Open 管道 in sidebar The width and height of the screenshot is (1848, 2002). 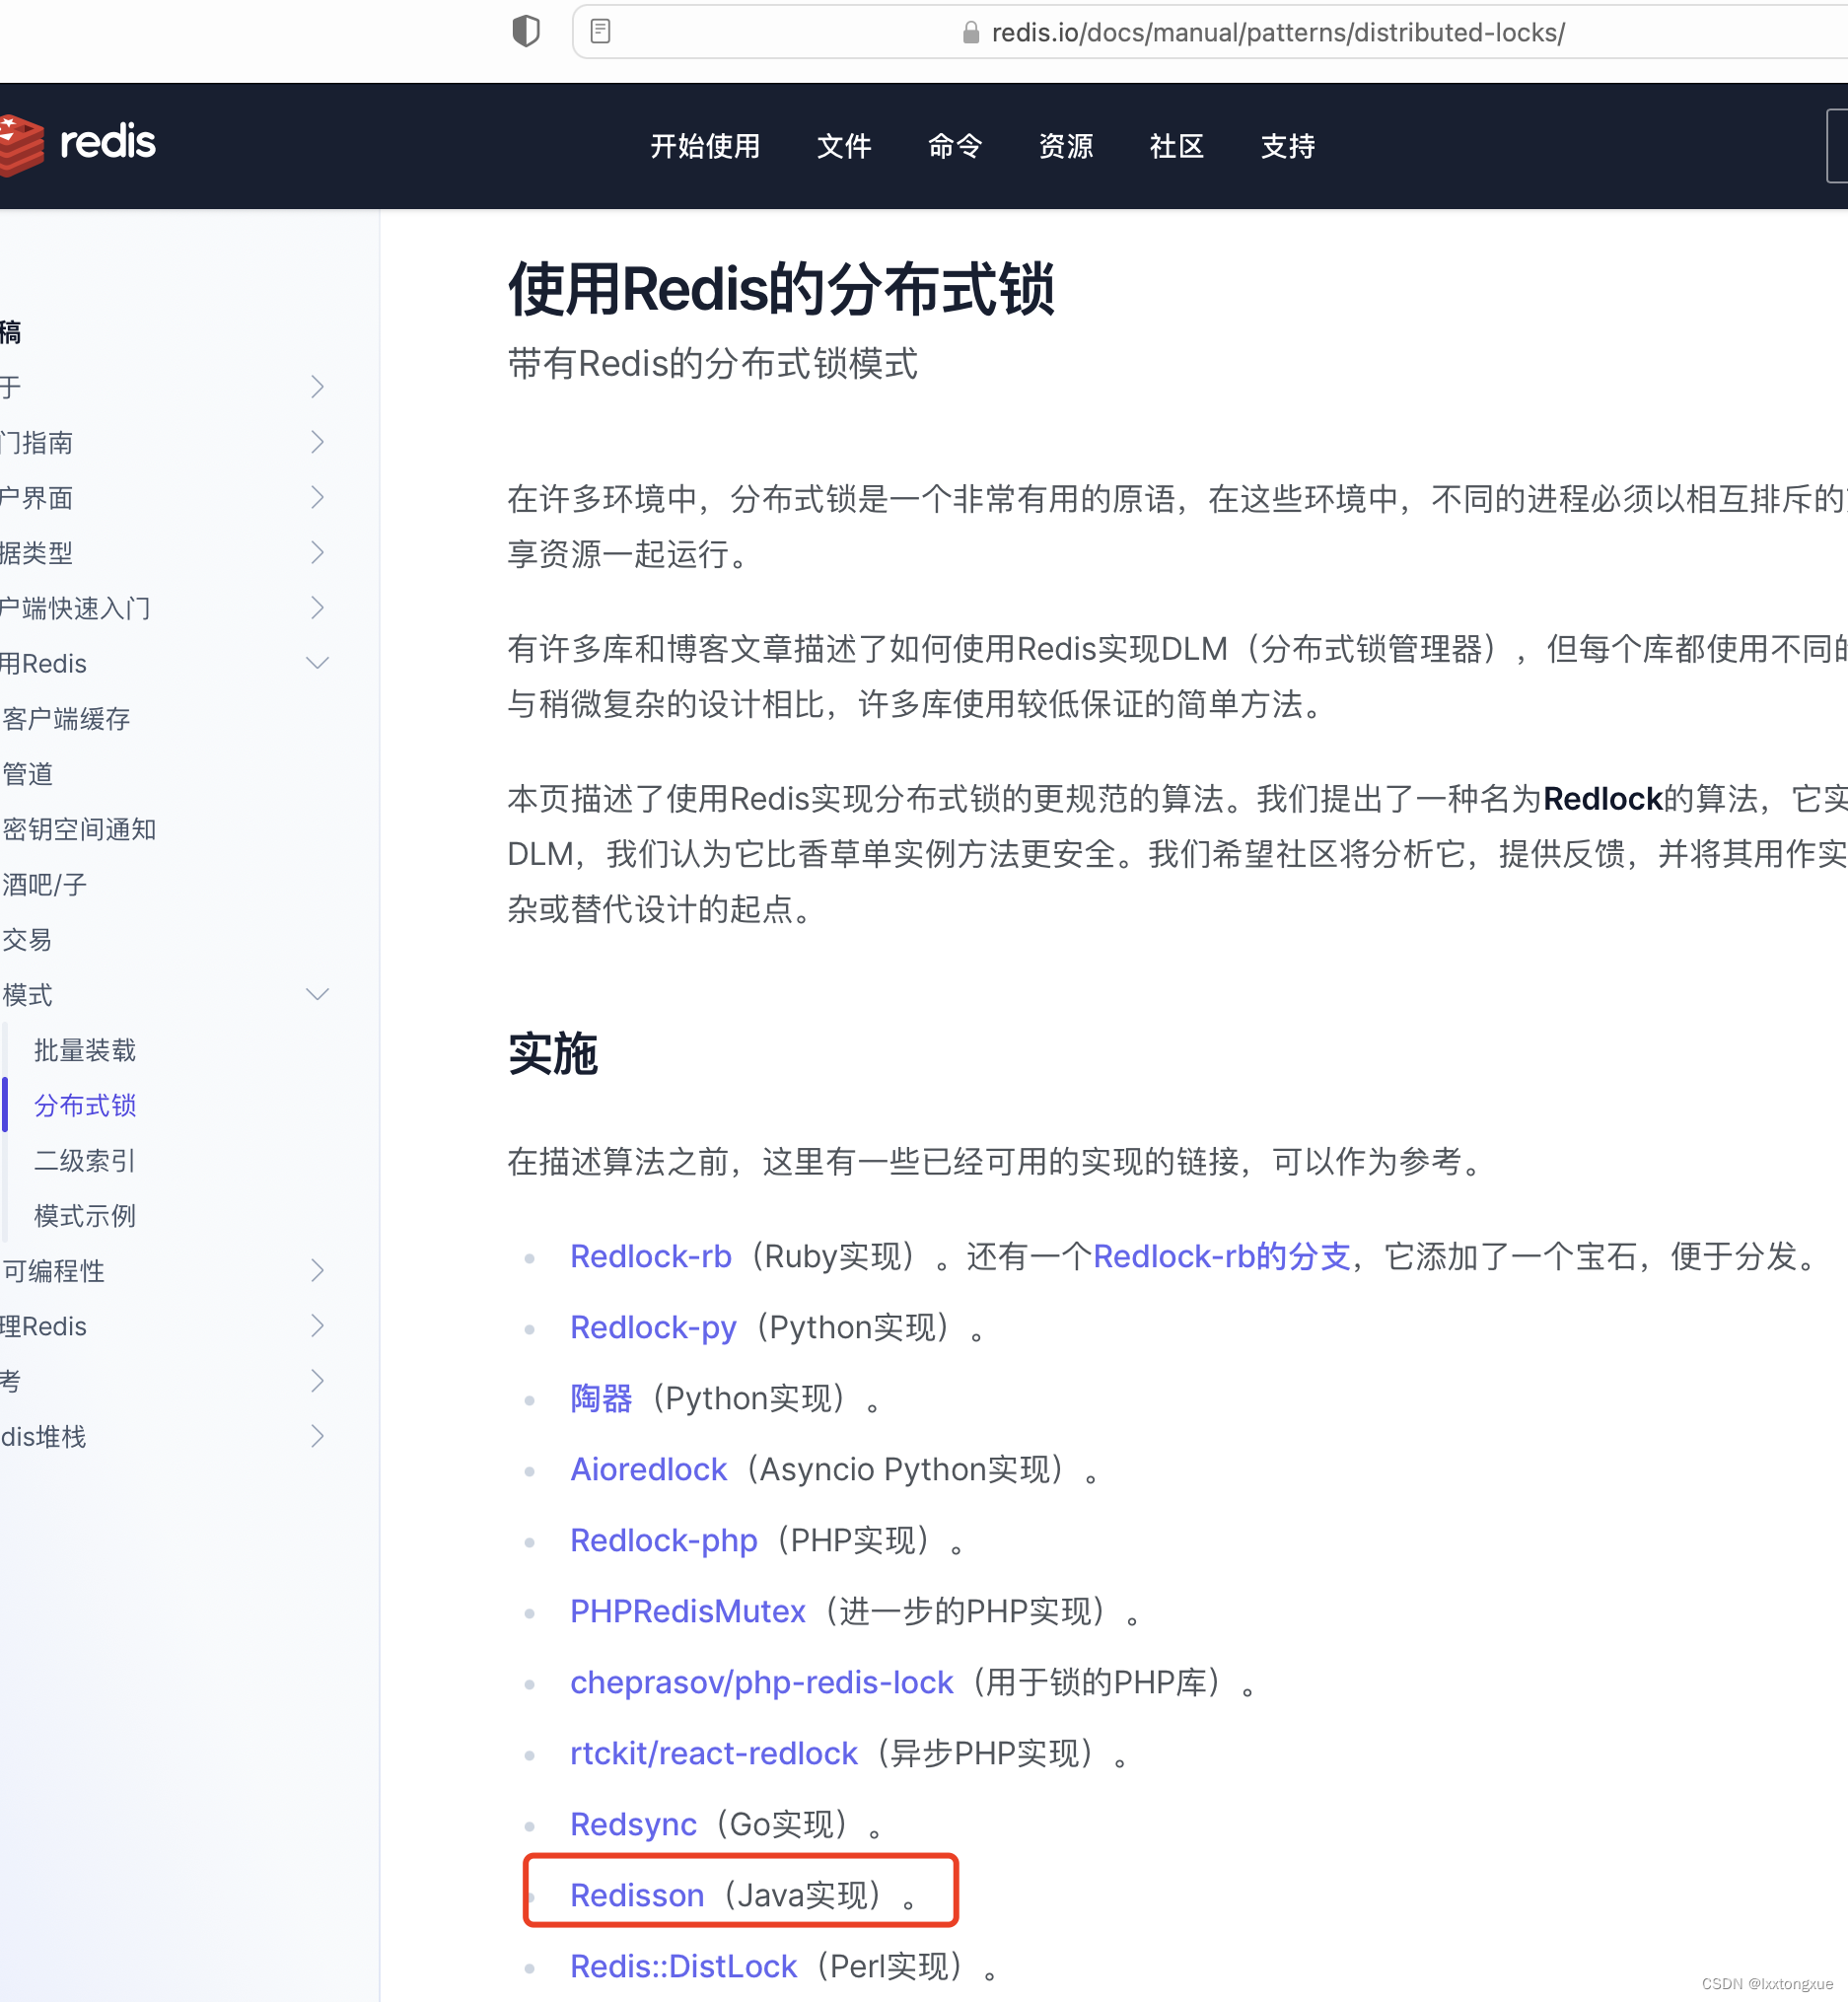pyautogui.click(x=28, y=774)
